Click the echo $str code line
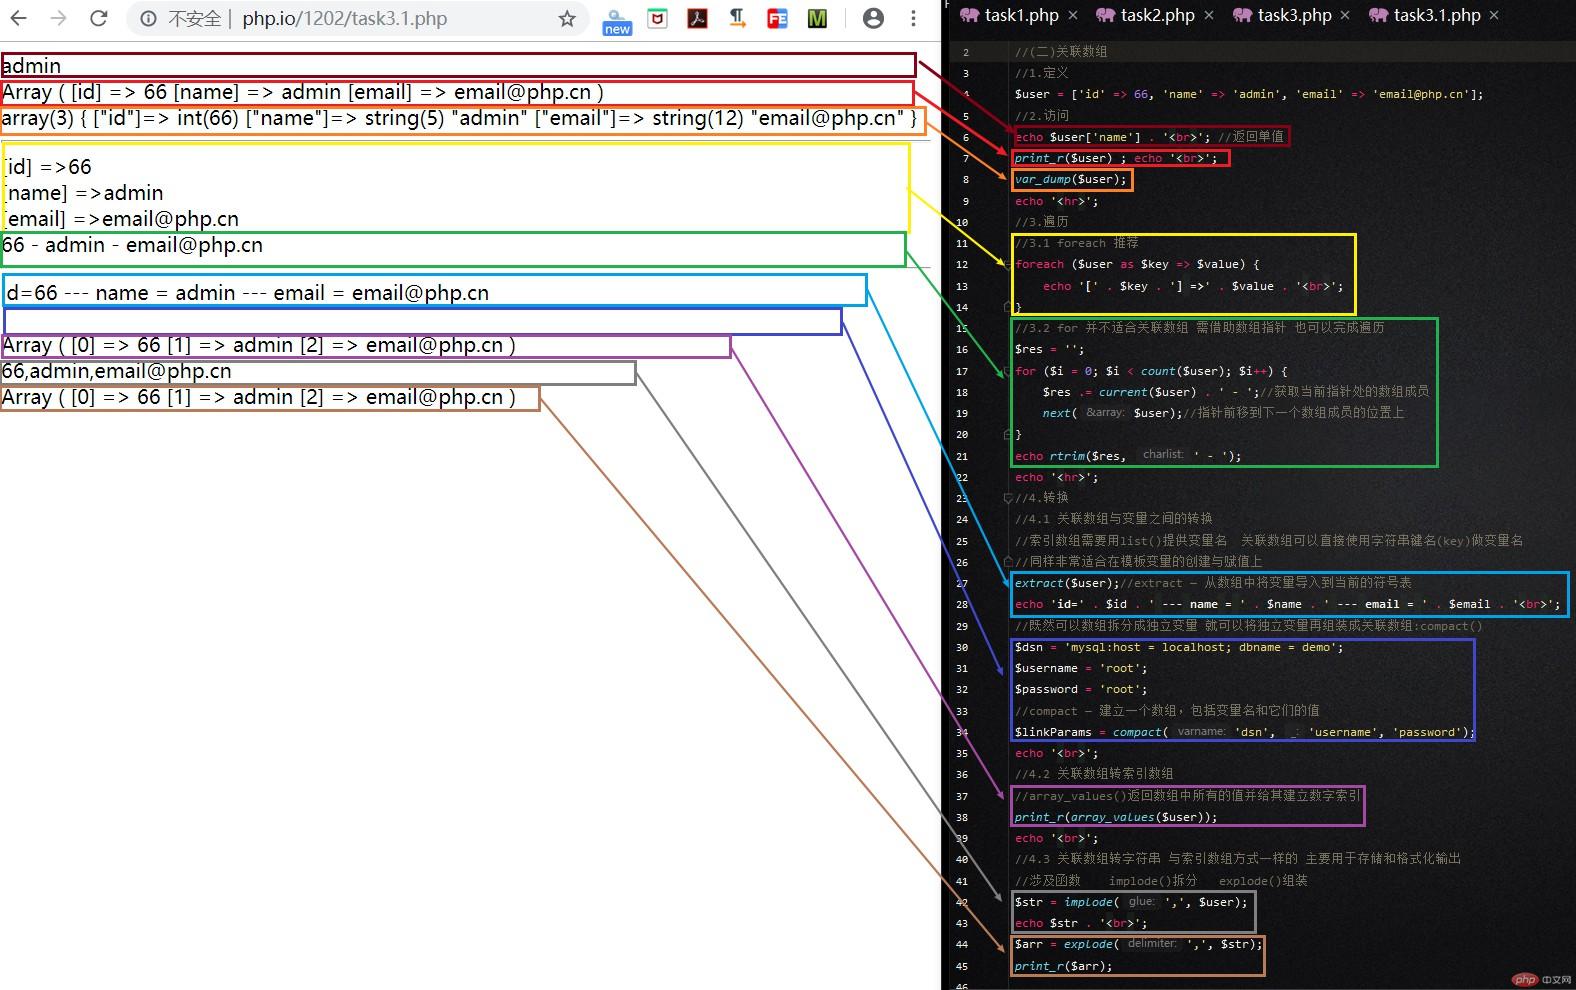 click(1081, 923)
